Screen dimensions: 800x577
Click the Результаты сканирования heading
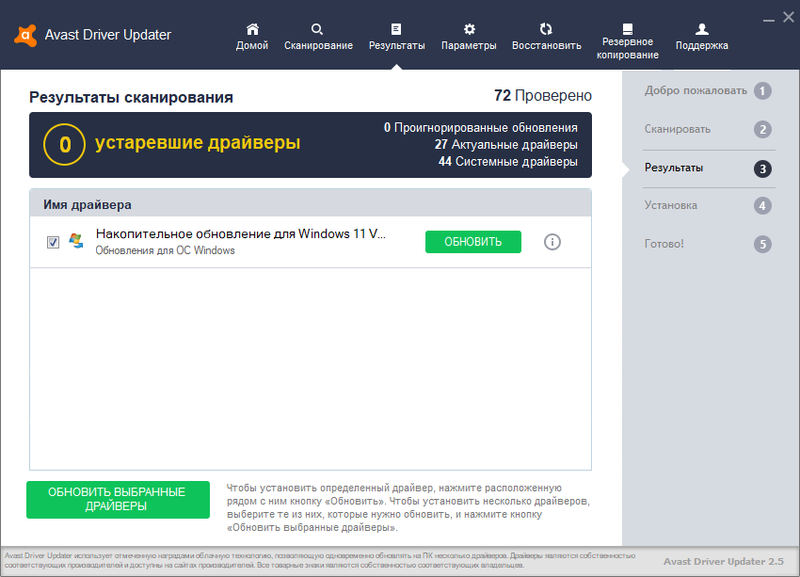click(131, 97)
